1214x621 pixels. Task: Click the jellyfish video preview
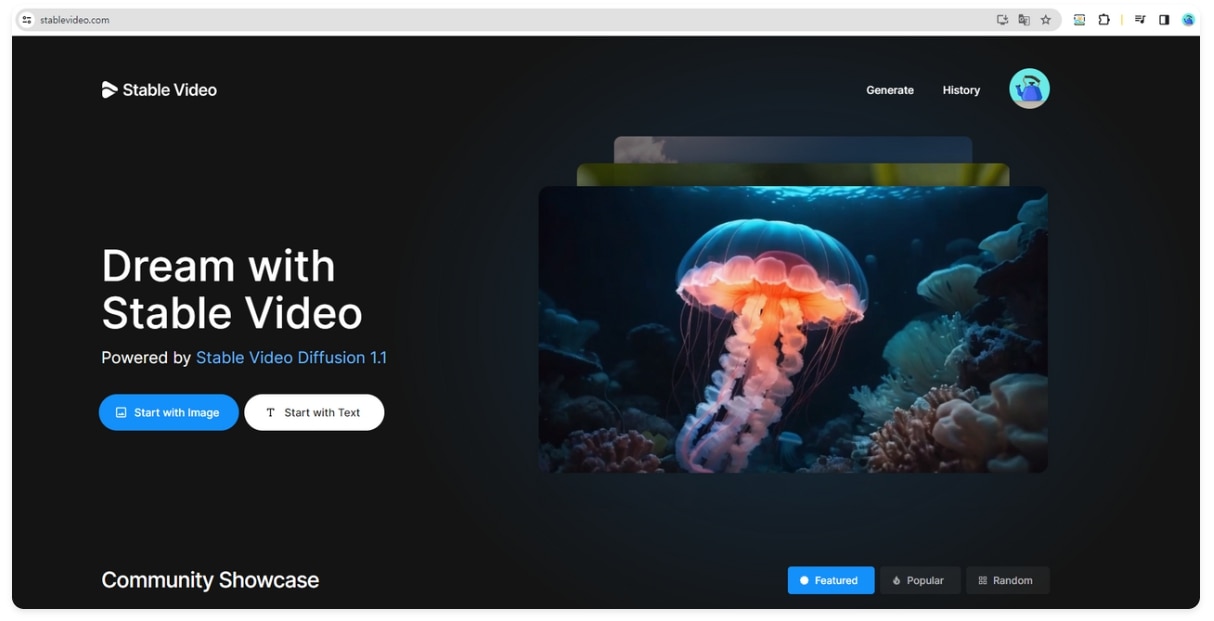point(793,330)
